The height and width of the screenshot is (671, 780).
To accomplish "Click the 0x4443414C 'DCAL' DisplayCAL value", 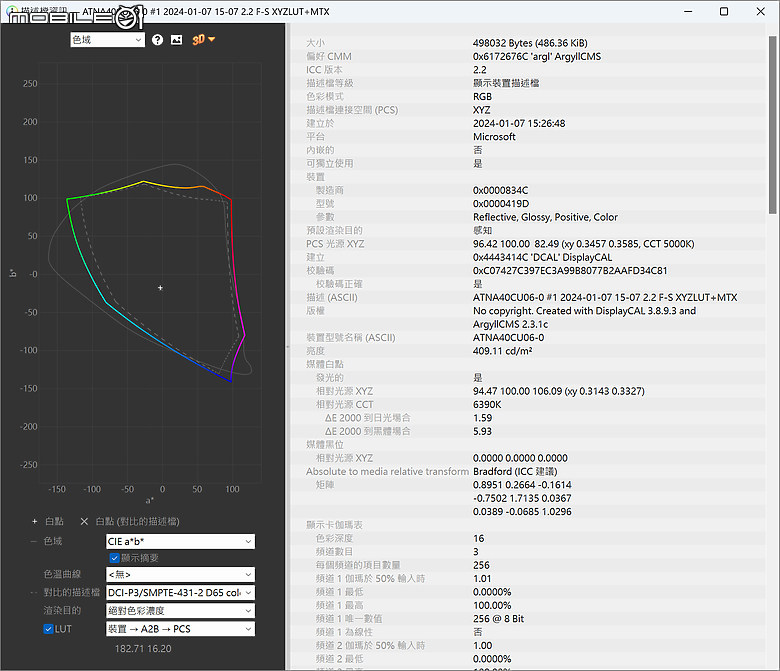I will point(542,257).
